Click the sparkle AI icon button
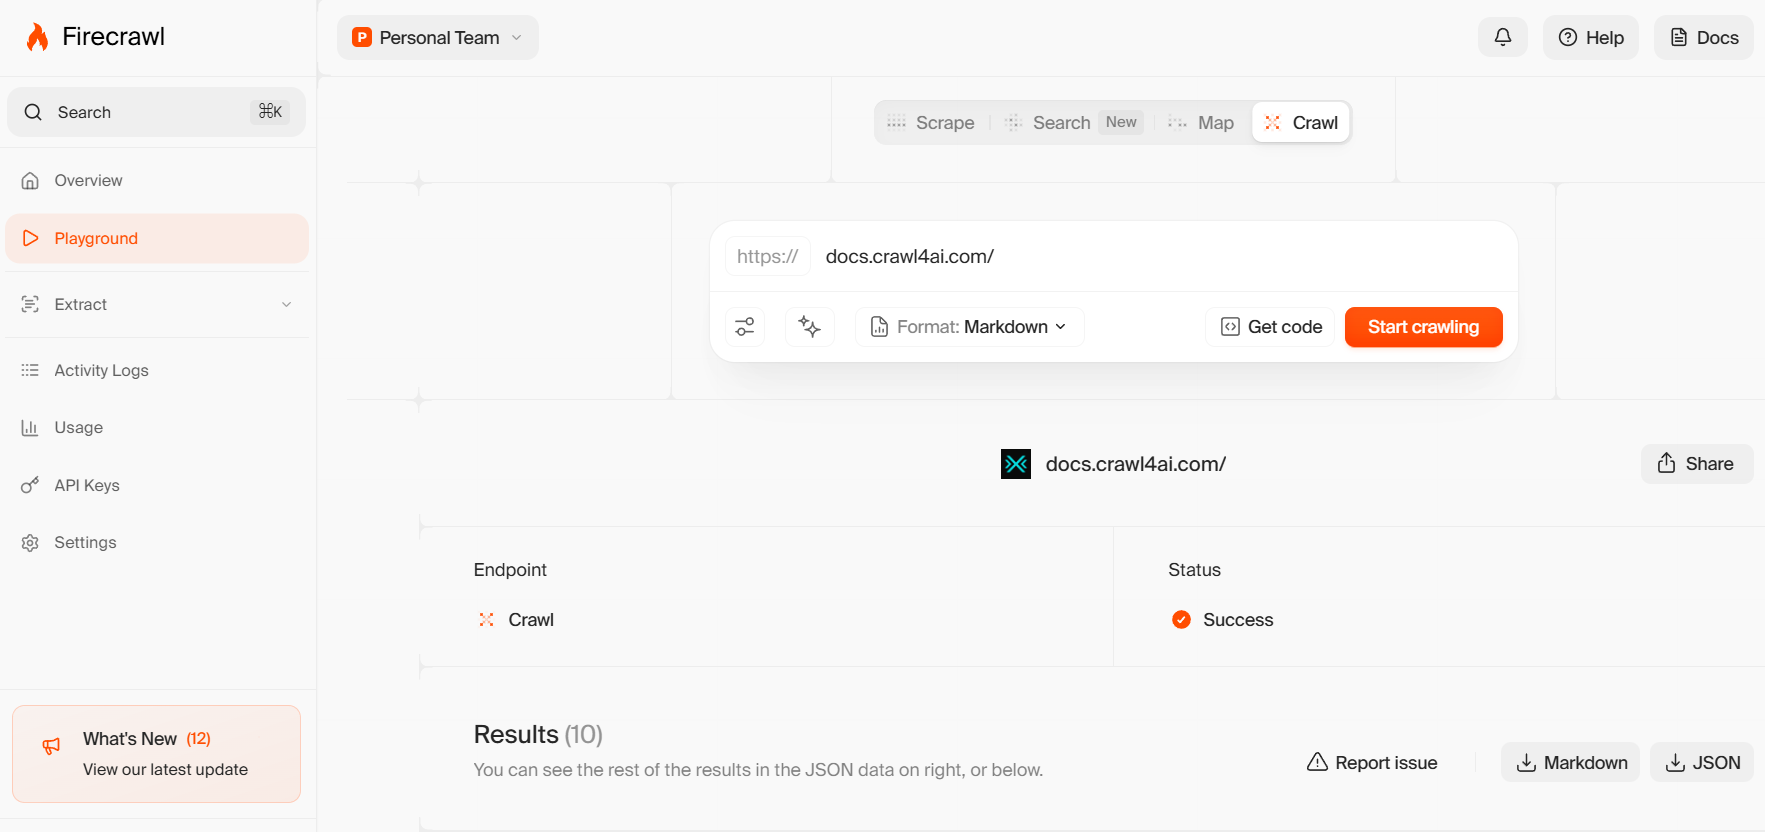The width and height of the screenshot is (1765, 832). (x=810, y=327)
